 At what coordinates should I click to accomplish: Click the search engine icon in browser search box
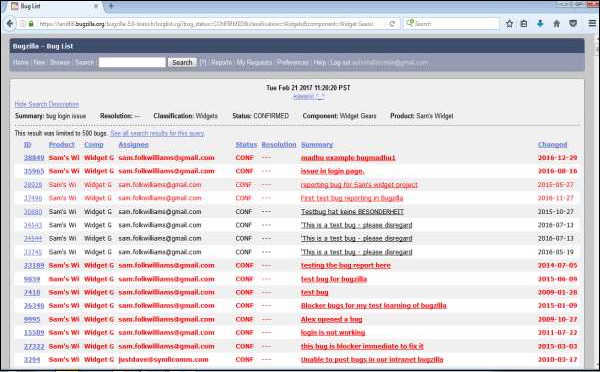click(410, 23)
